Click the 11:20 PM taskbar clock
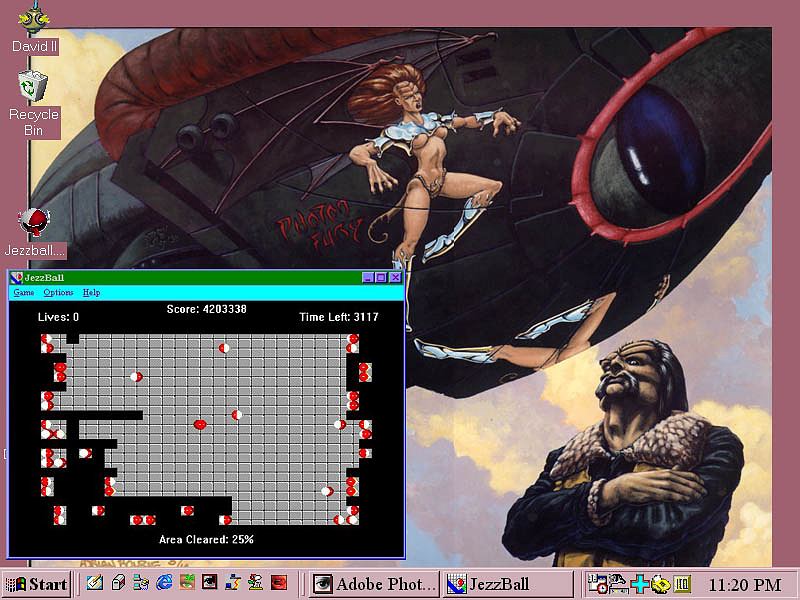Viewport: 800px width, 600px height. (x=745, y=584)
